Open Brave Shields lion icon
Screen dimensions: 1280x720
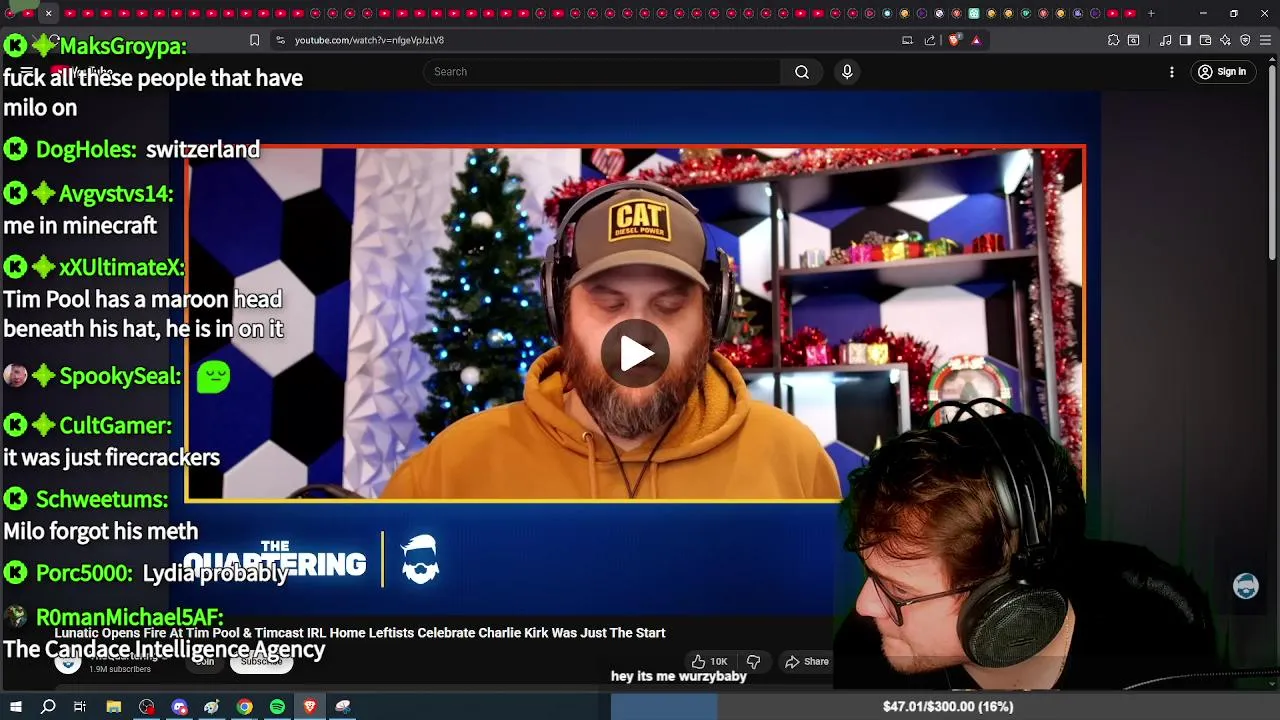(954, 40)
